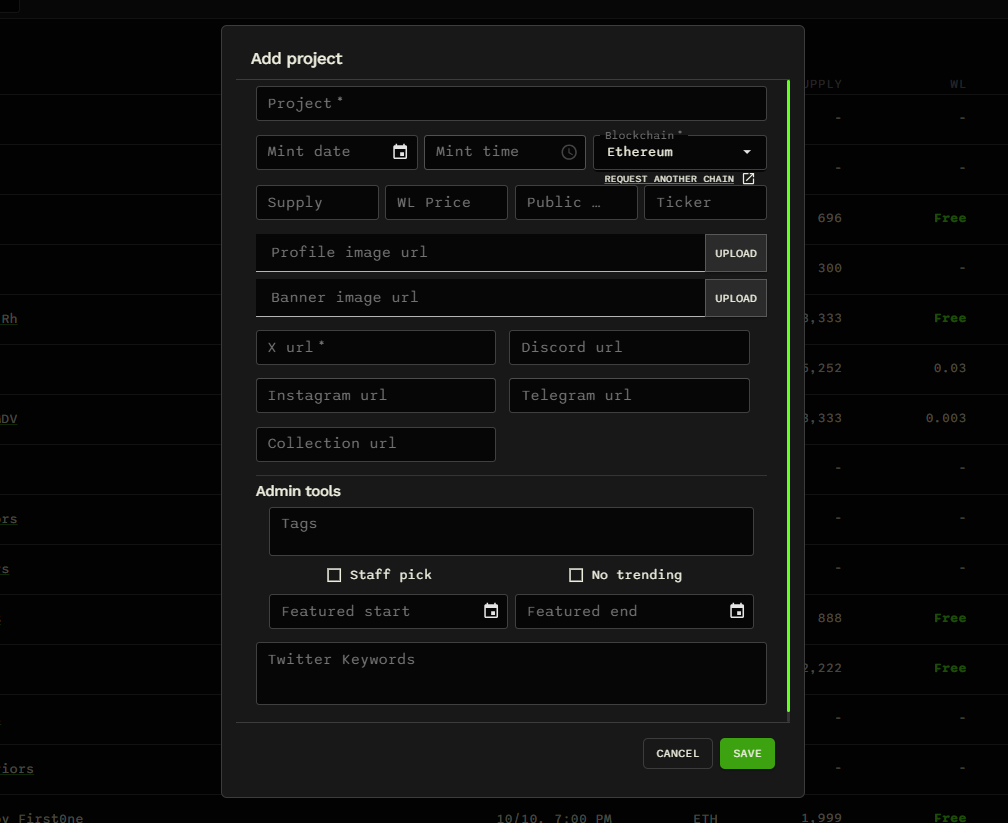Save the new project

click(x=747, y=754)
